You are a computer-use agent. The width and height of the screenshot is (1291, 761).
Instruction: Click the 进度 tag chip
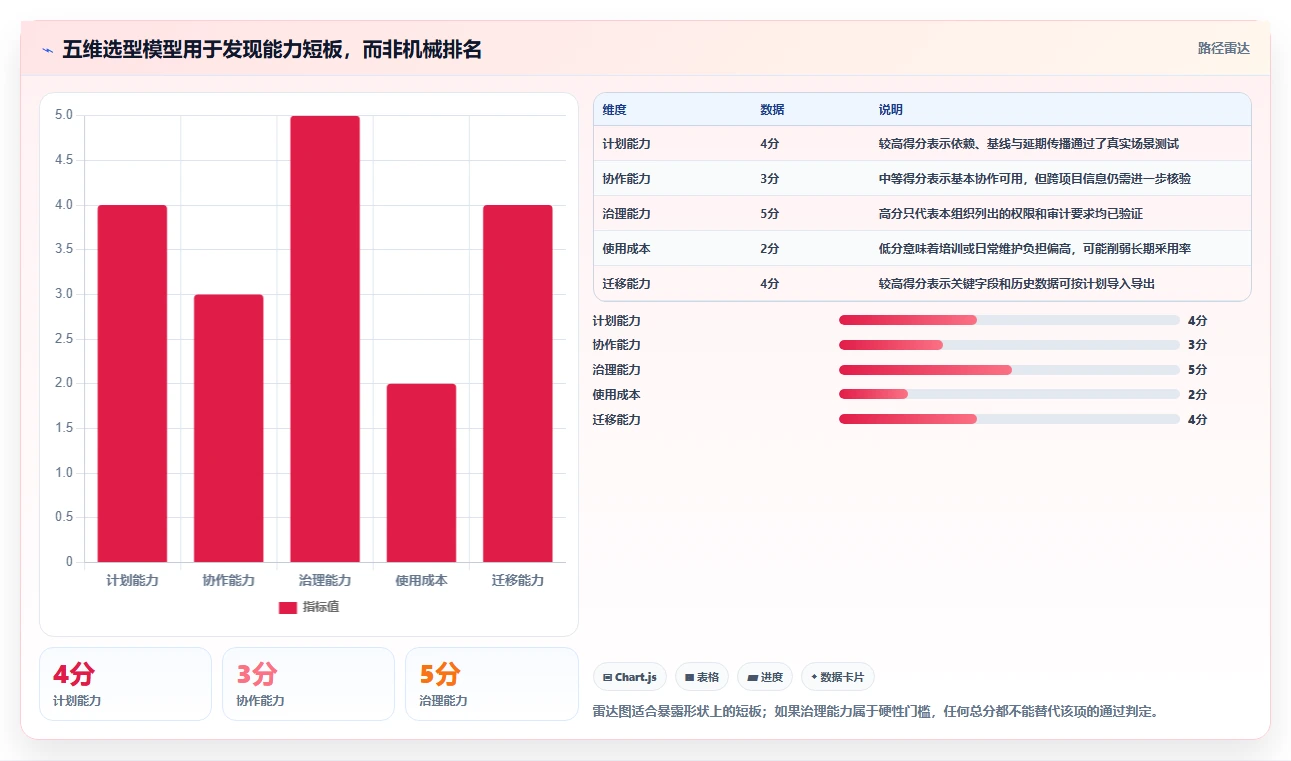[x=765, y=677]
